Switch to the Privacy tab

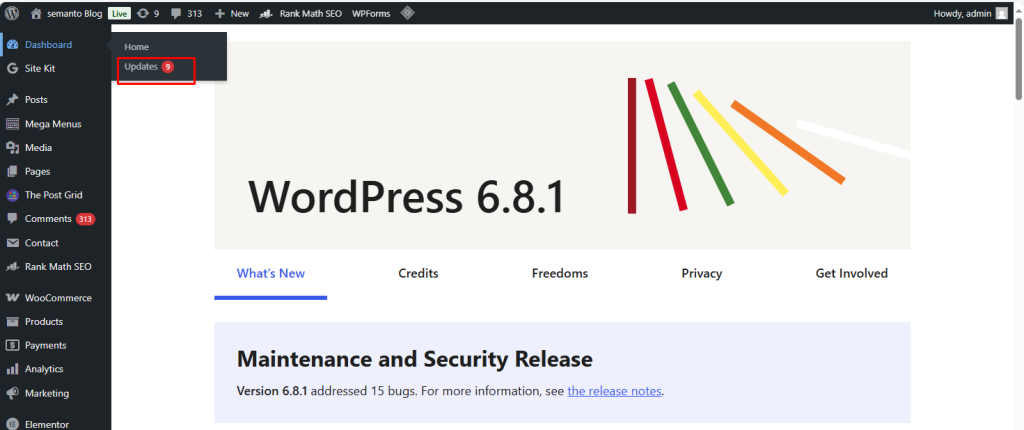coord(701,273)
